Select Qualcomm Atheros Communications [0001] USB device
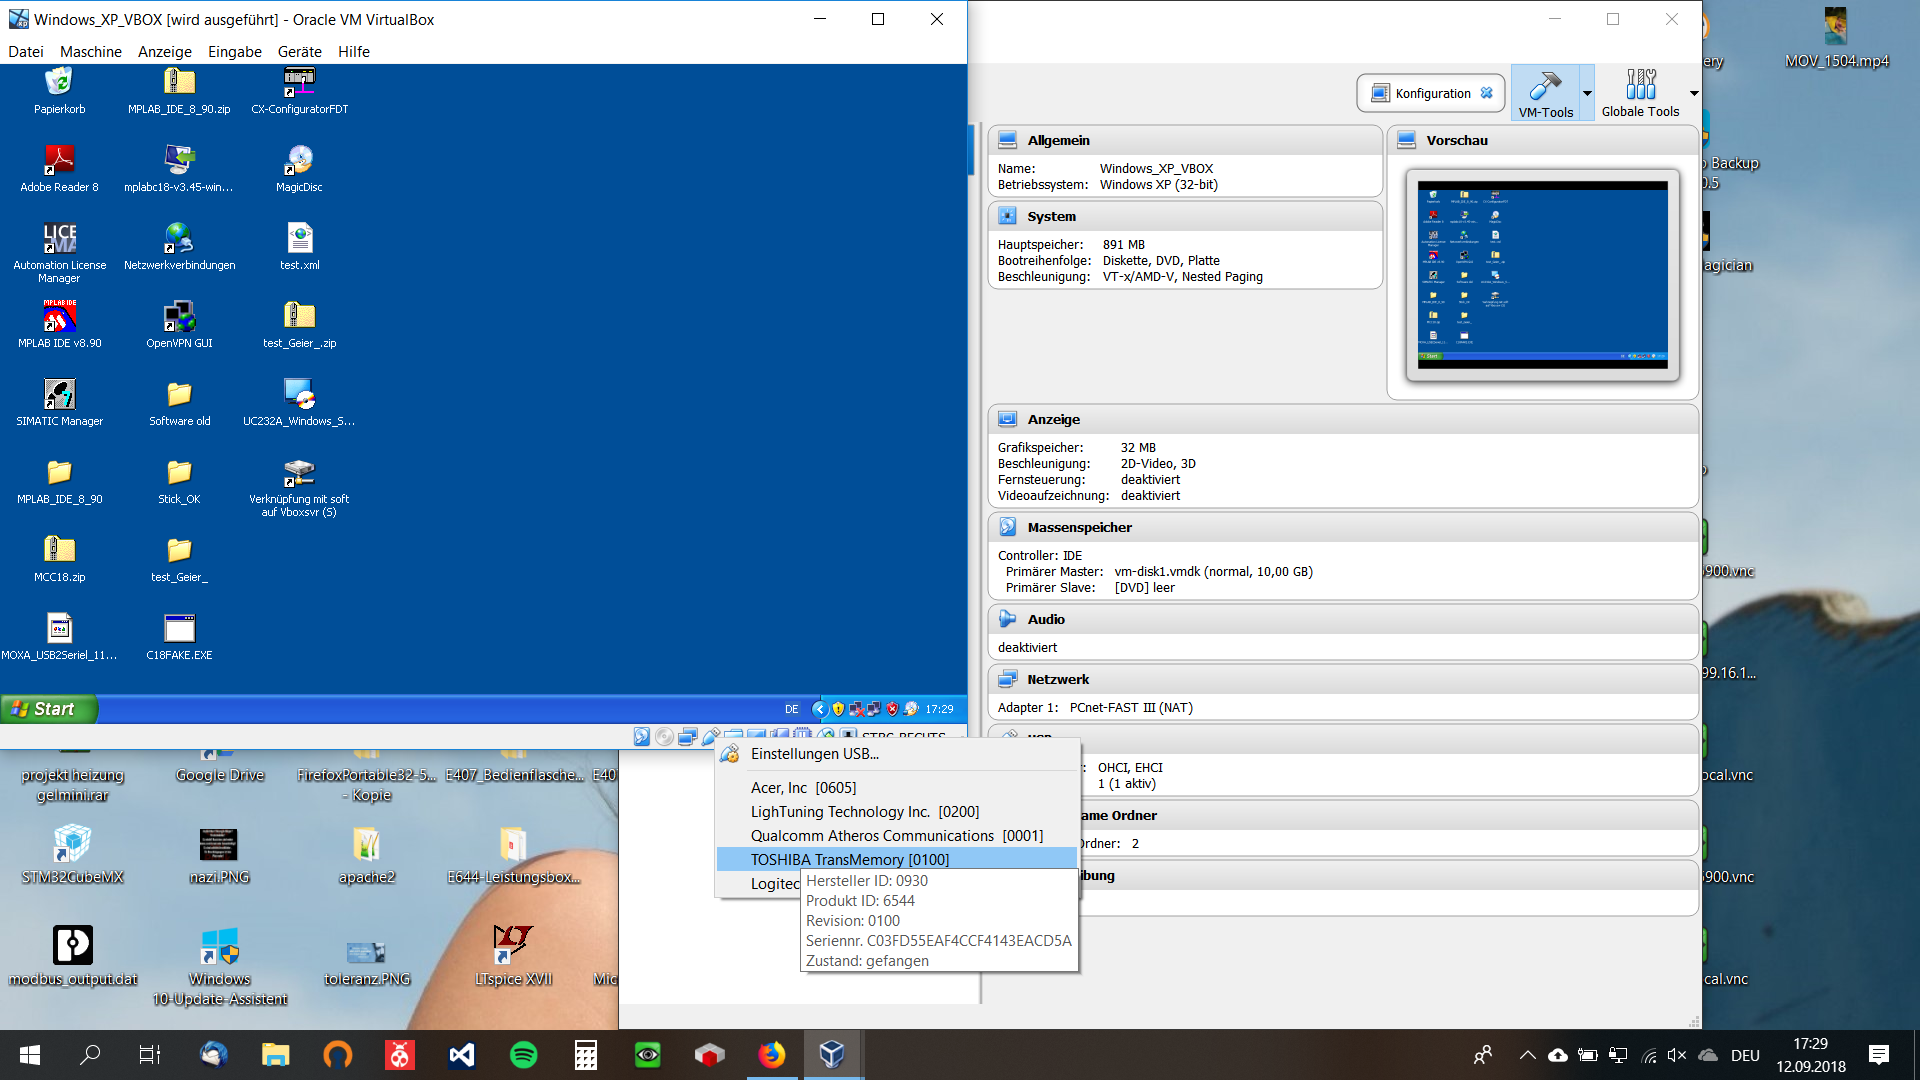Viewport: 1920px width, 1080px height. 898,836
